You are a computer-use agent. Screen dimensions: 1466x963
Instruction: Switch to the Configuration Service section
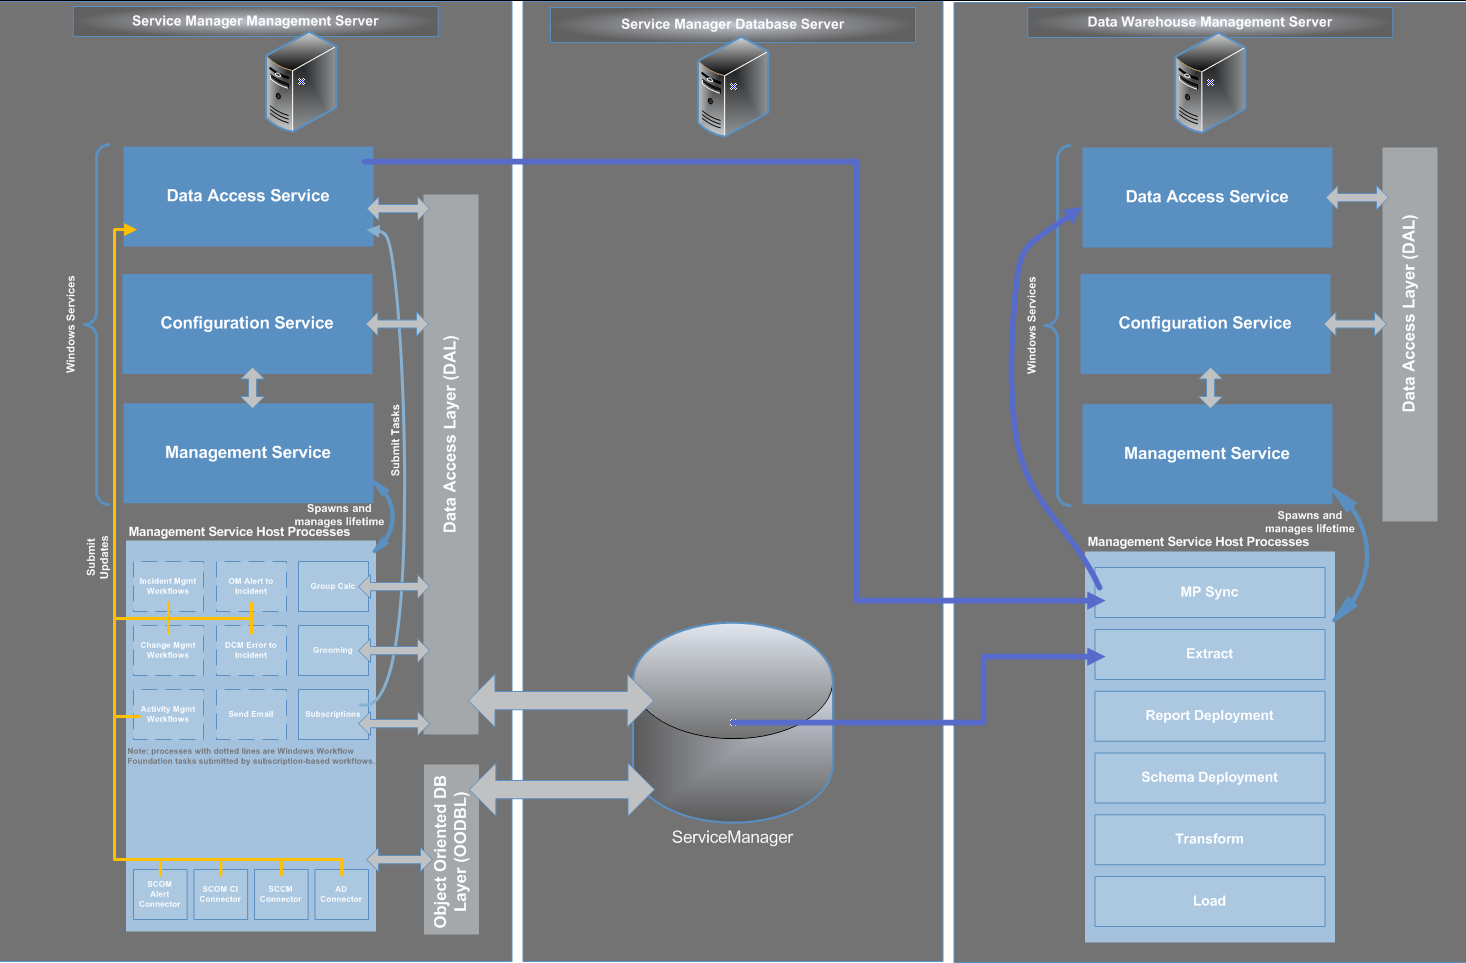pos(246,323)
